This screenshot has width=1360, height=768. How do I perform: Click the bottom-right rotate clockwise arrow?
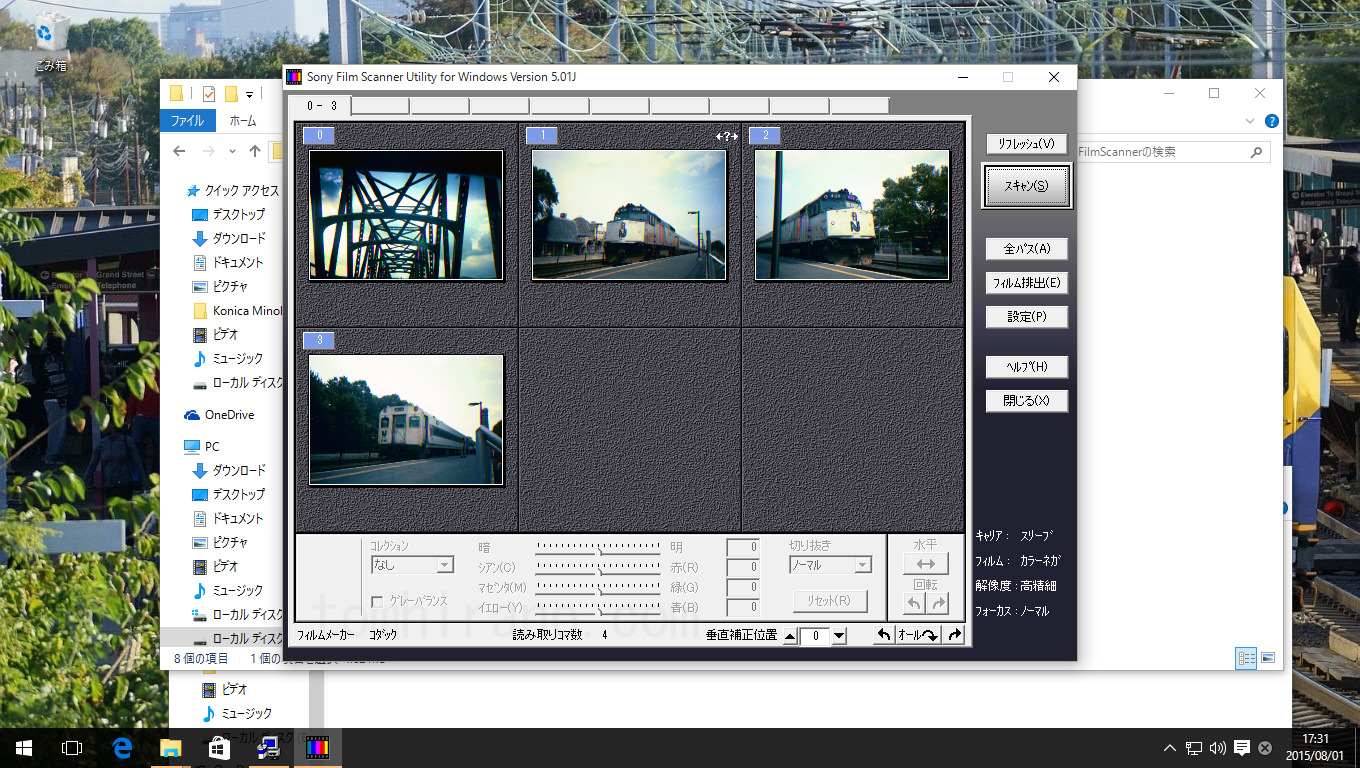coord(954,635)
